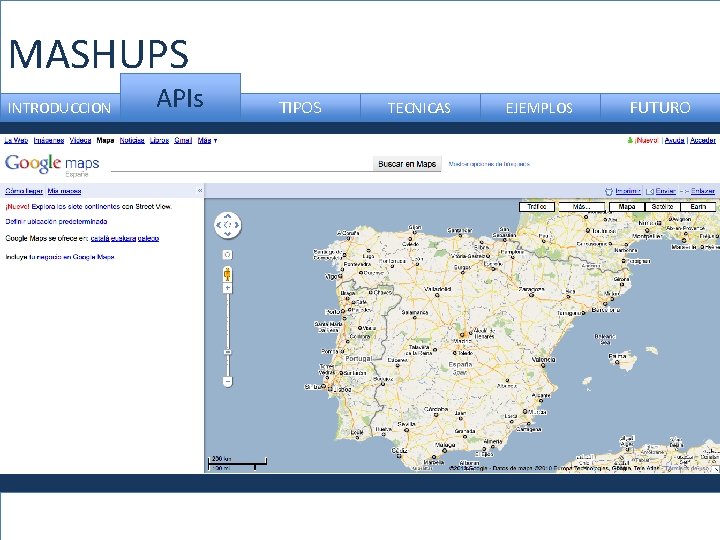Open the Más... map layers dropdown
The height and width of the screenshot is (540, 720).
[x=581, y=207]
